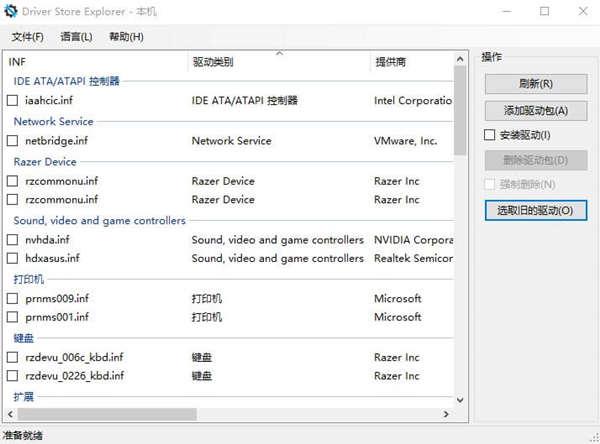This screenshot has width=600, height=444.
Task: Click the 添加驱动包(A) button
Action: coord(535,110)
